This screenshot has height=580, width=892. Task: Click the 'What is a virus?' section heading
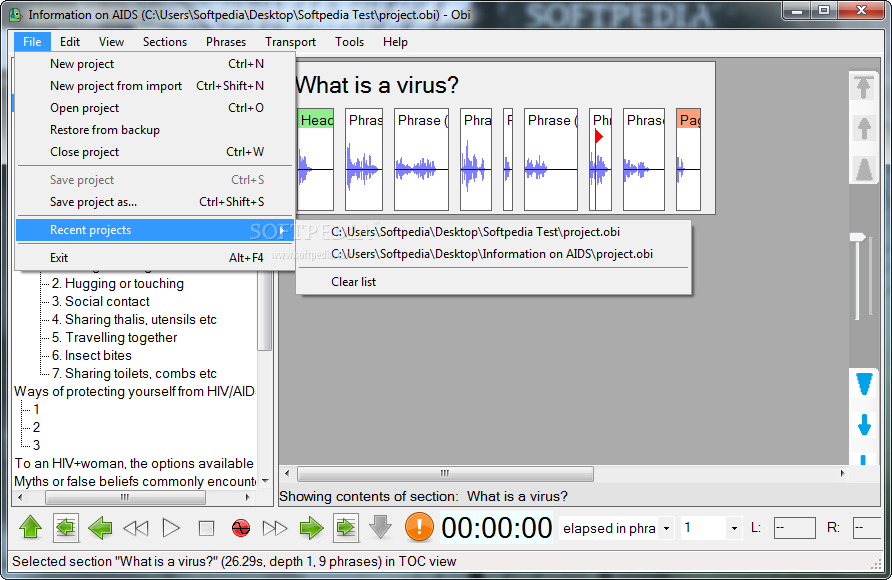tap(378, 85)
